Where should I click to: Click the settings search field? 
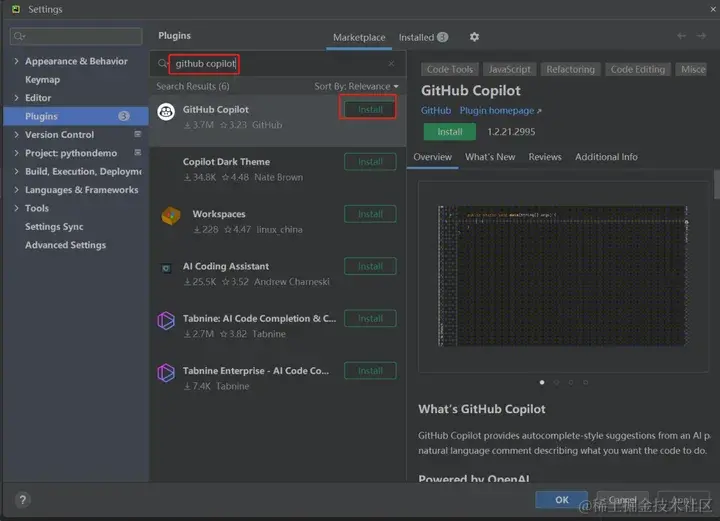coord(76,36)
